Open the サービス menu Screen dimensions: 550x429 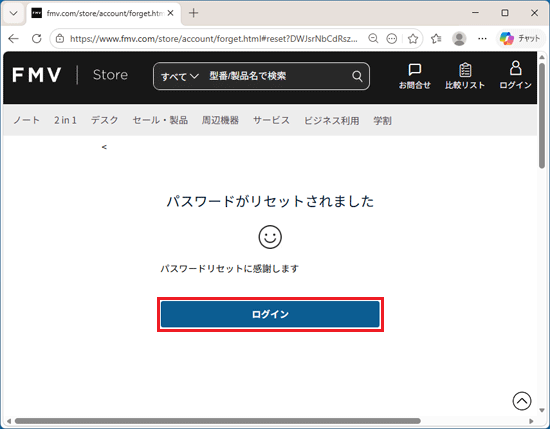pos(271,120)
